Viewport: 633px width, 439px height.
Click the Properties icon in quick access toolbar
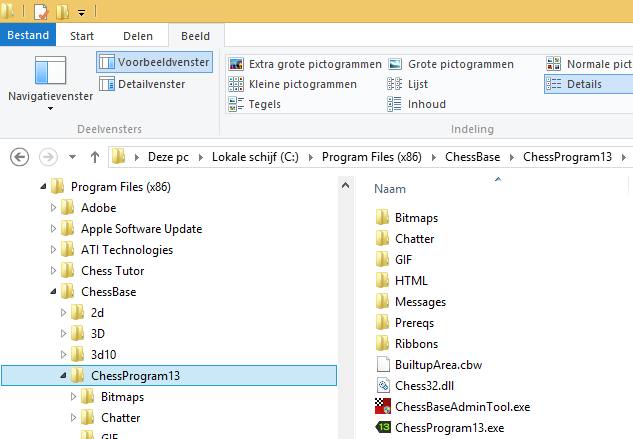point(41,12)
